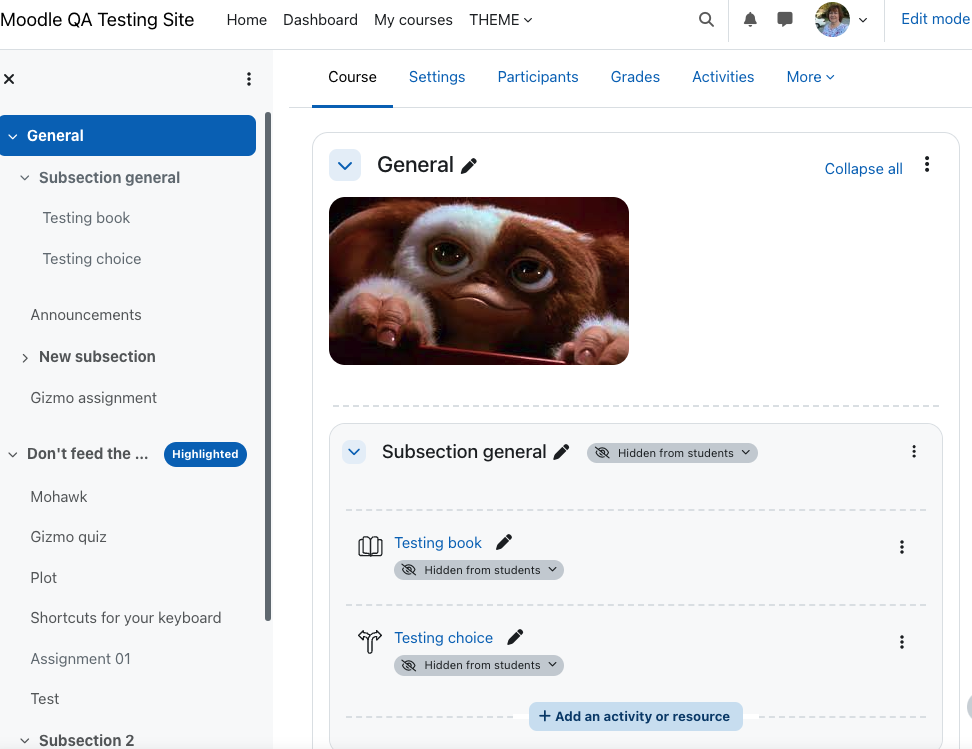Image resolution: width=972 pixels, height=749 pixels.
Task: Select Testing book in course index
Action: pyautogui.click(x=86, y=218)
